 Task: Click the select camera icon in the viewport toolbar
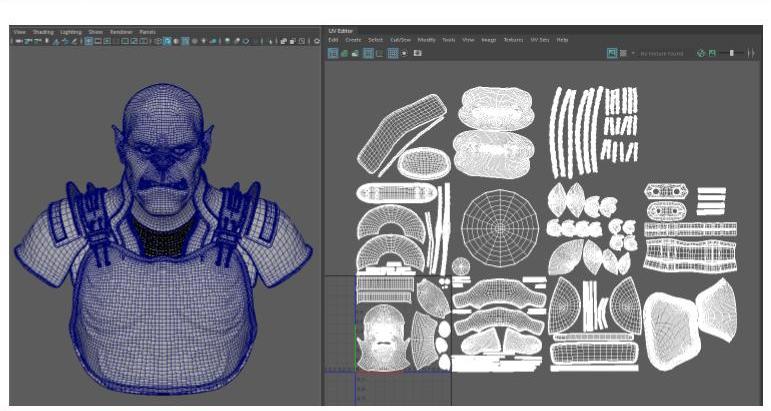coord(18,41)
